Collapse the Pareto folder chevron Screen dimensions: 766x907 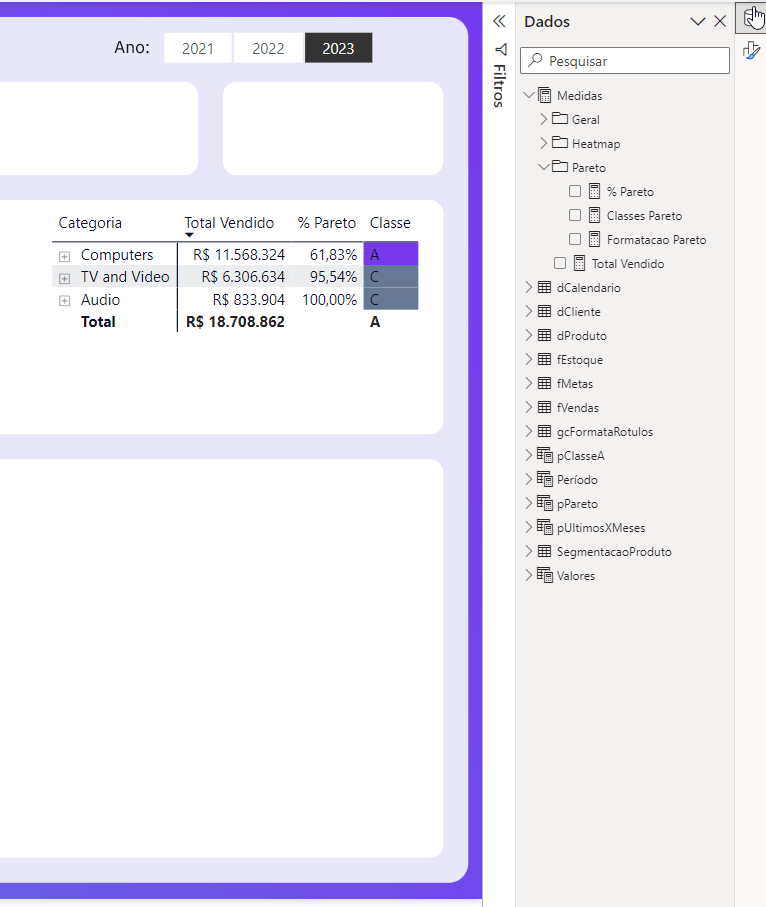pyautogui.click(x=544, y=167)
